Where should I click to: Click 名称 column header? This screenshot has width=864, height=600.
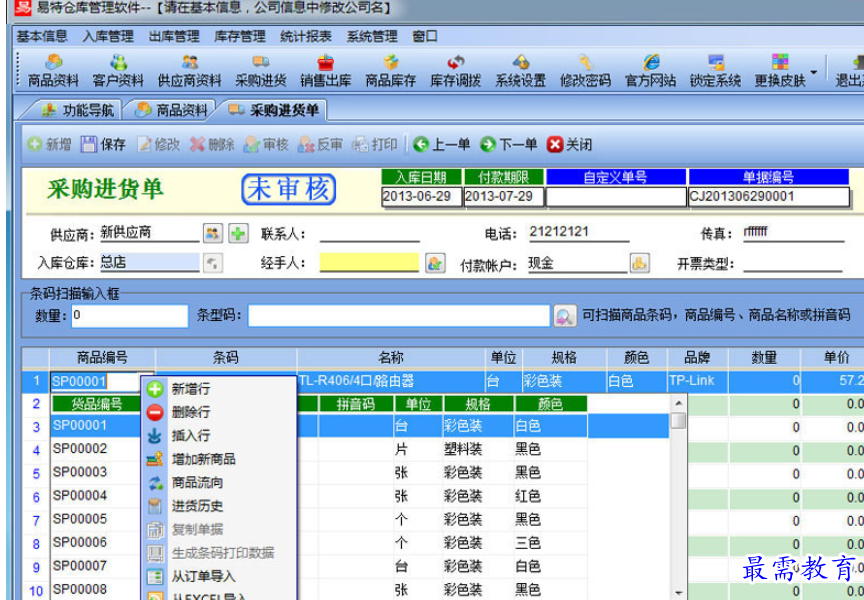tap(391, 358)
